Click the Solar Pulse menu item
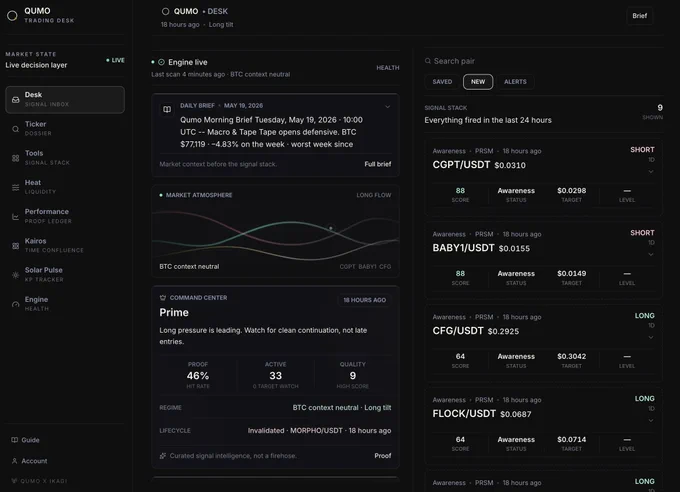 pos(65,275)
